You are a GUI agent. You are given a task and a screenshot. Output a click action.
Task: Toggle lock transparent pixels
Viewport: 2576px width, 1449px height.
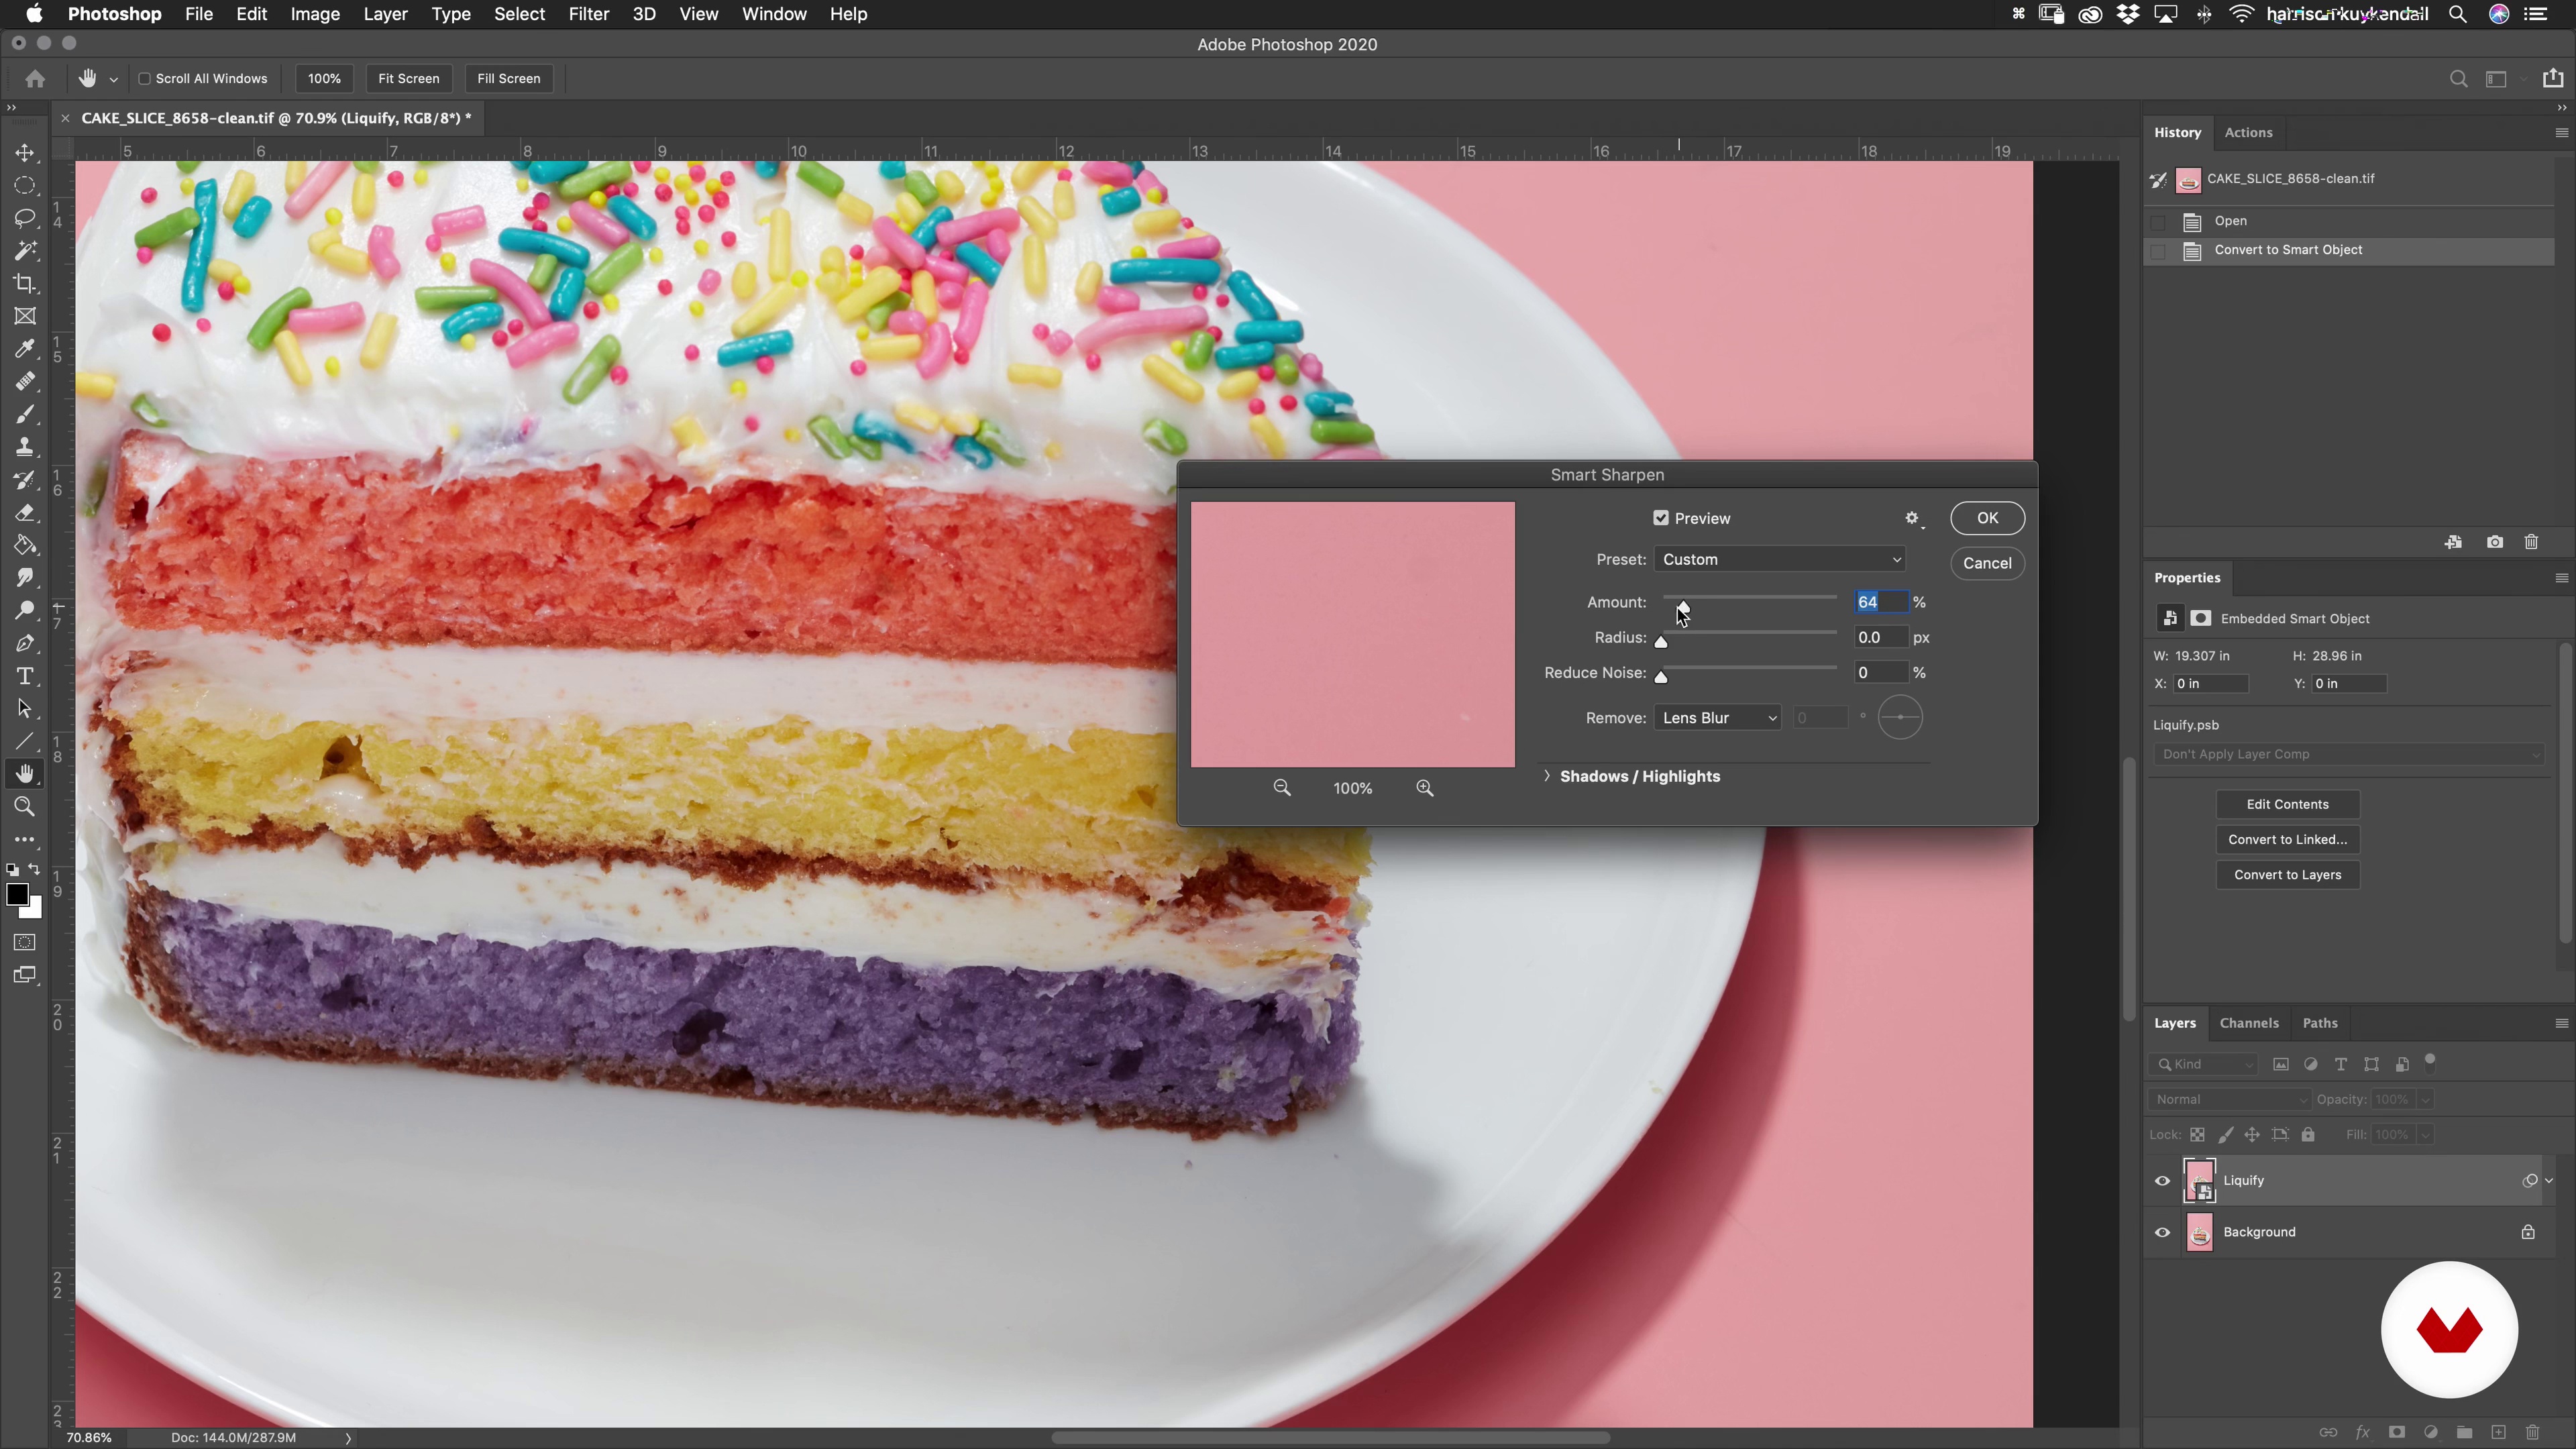click(2197, 1134)
